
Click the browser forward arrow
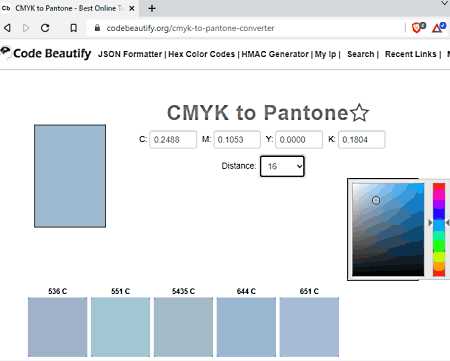pos(26,28)
